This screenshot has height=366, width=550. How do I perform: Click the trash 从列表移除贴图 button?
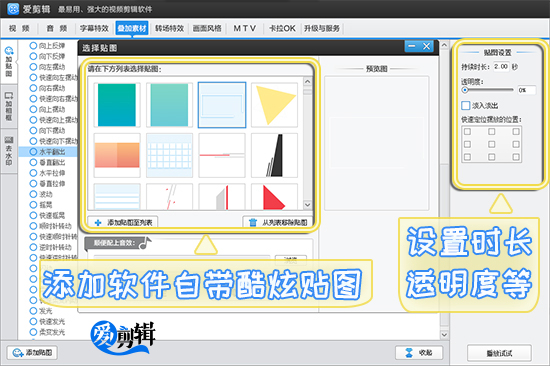point(277,222)
